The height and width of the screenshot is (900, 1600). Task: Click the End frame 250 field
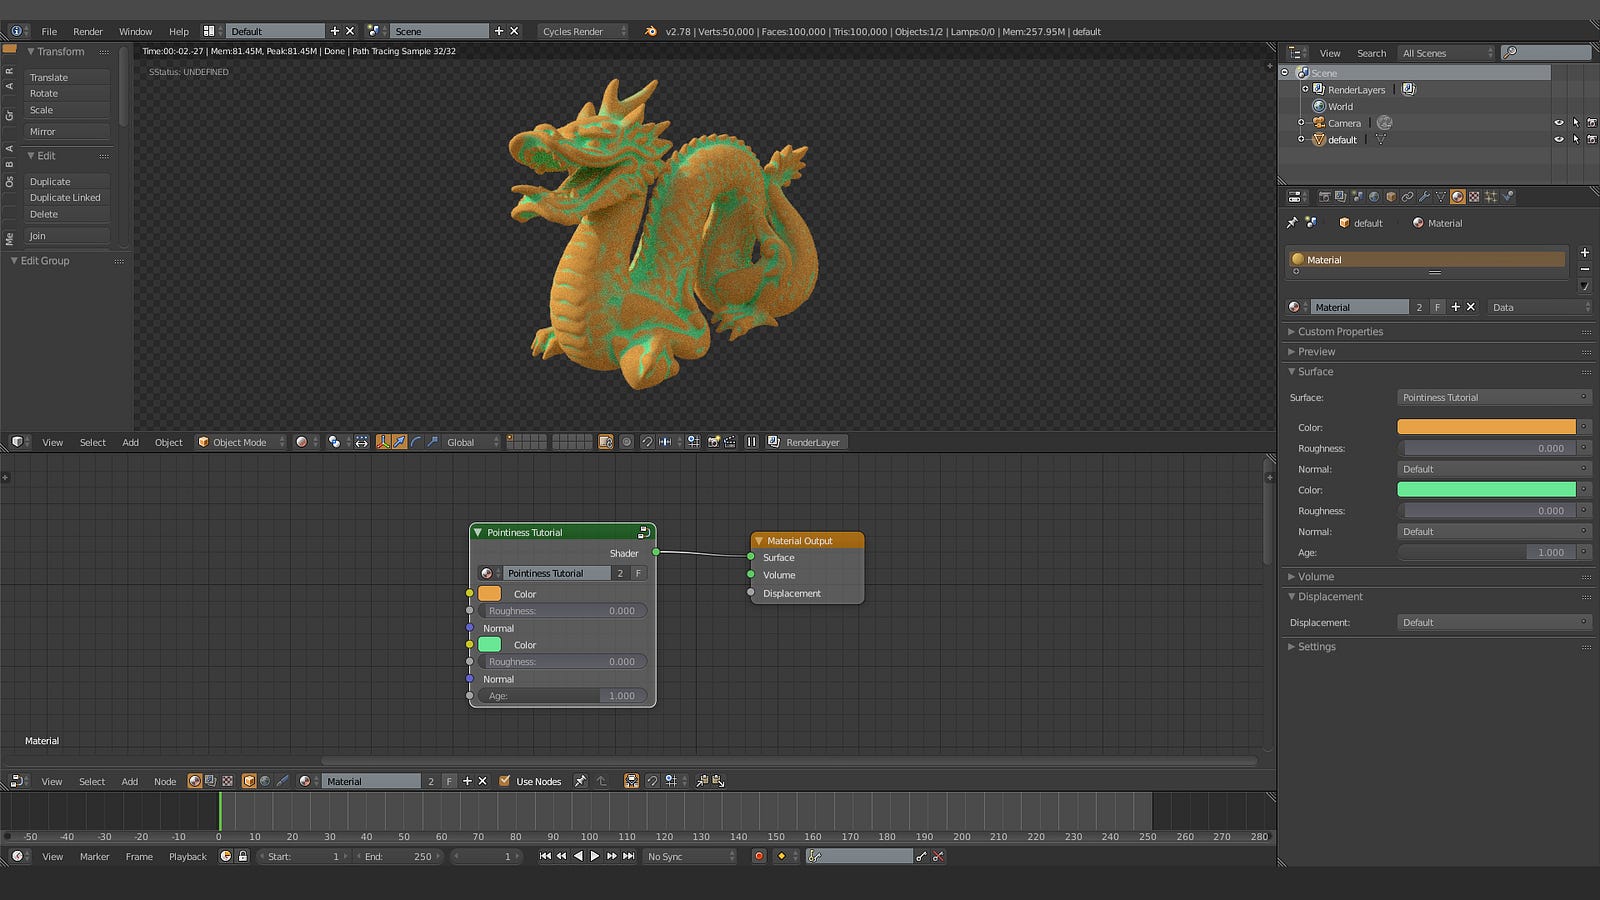coord(399,856)
